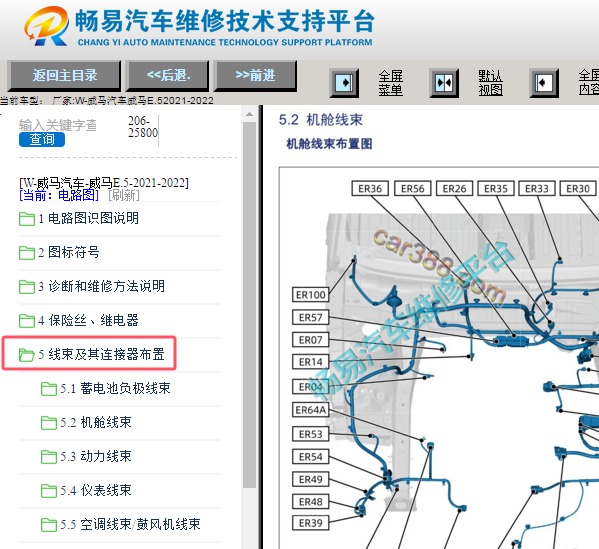
Task: Click connector label ER30
Action: tap(578, 188)
